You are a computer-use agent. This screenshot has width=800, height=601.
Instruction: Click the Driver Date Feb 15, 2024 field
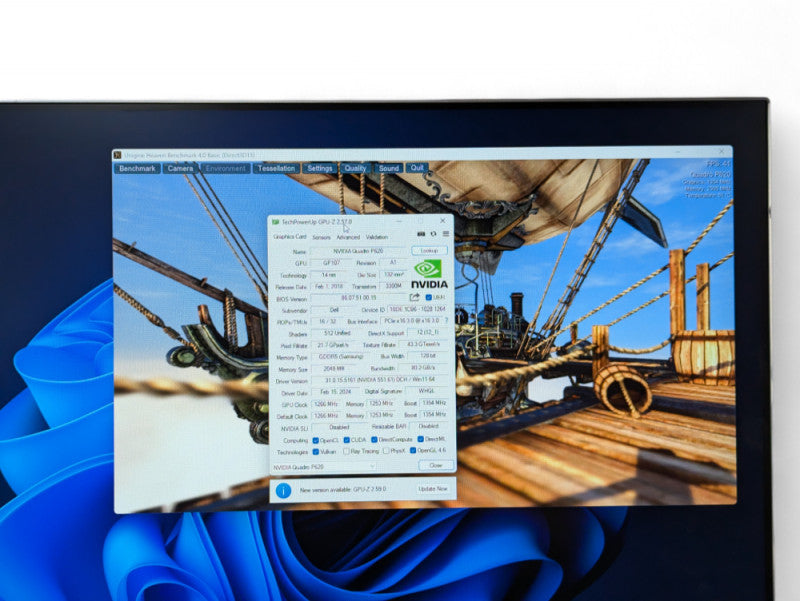[x=335, y=392]
